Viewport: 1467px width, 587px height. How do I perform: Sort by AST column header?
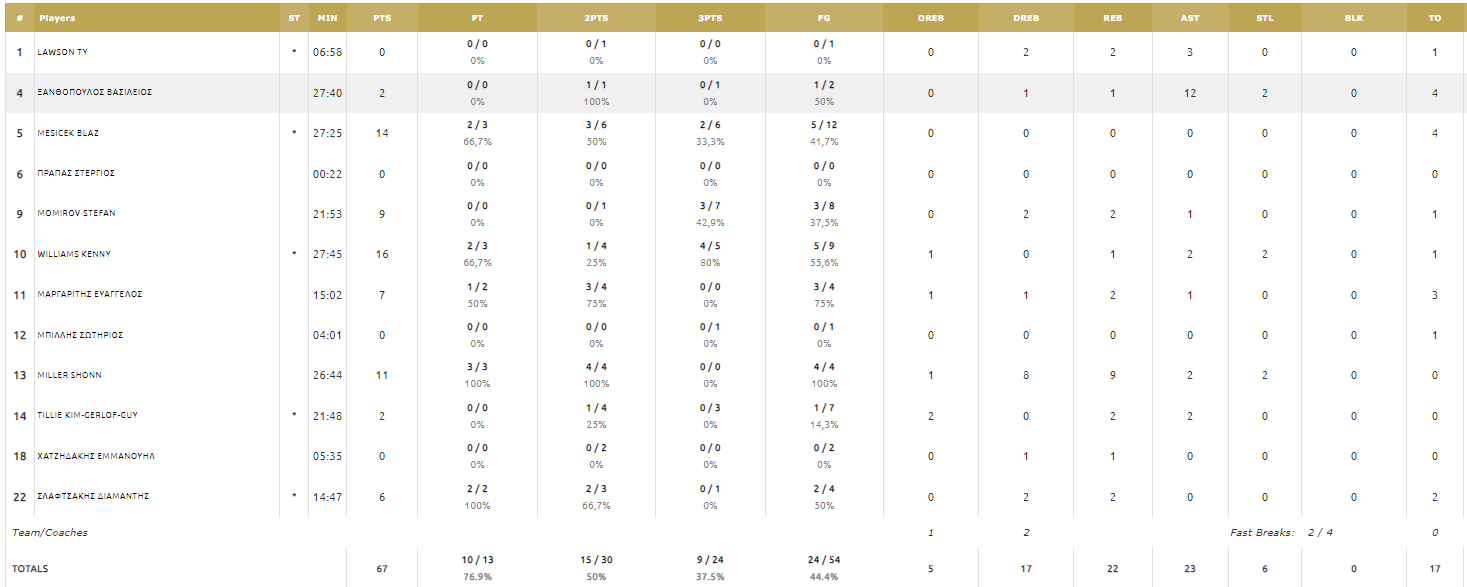pos(1189,18)
